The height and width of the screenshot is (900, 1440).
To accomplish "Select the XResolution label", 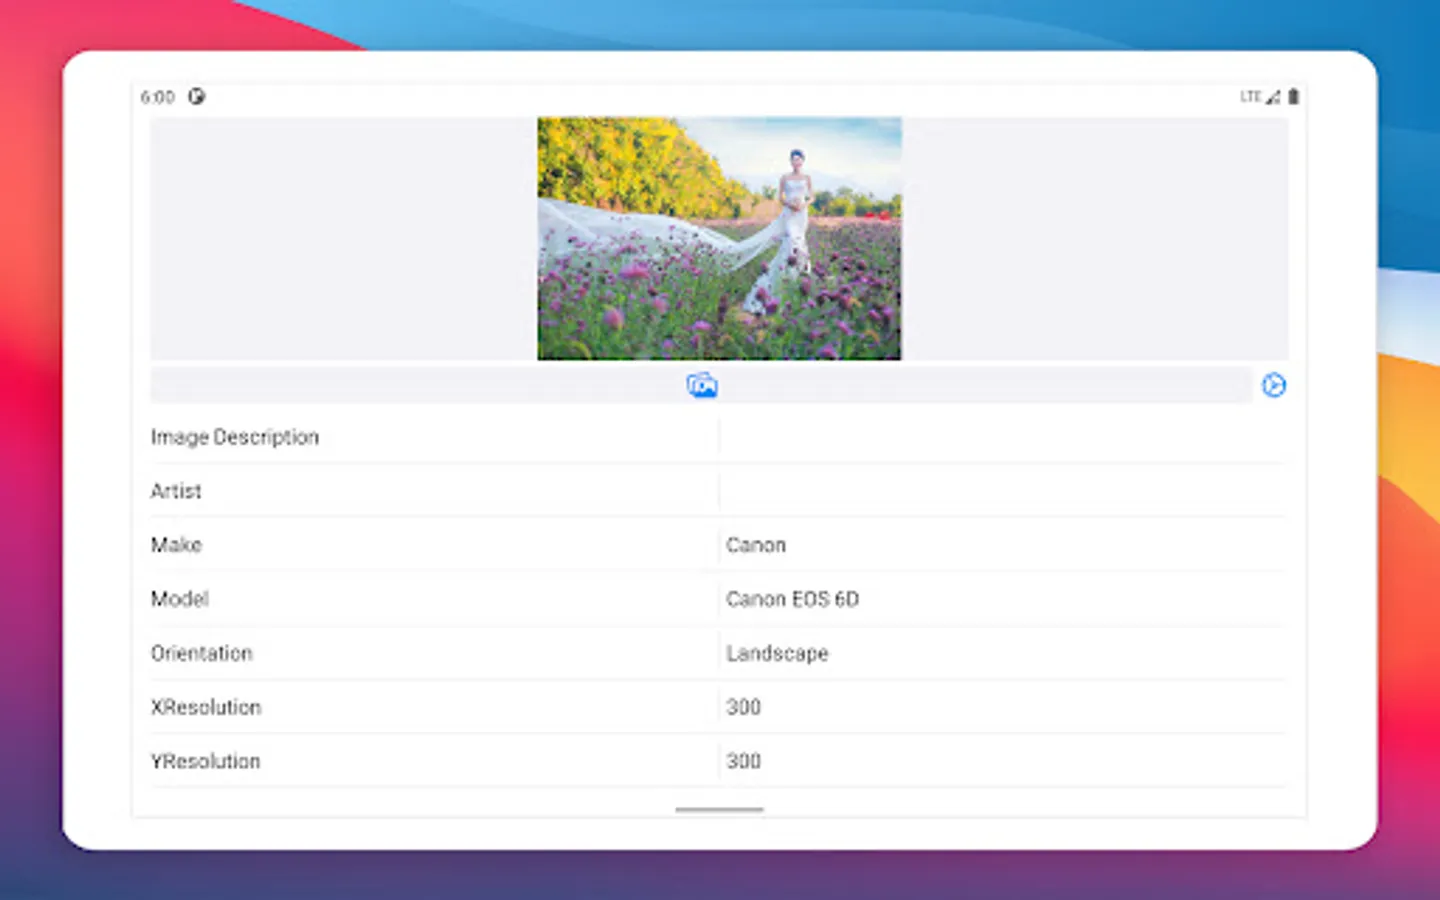I will (206, 707).
